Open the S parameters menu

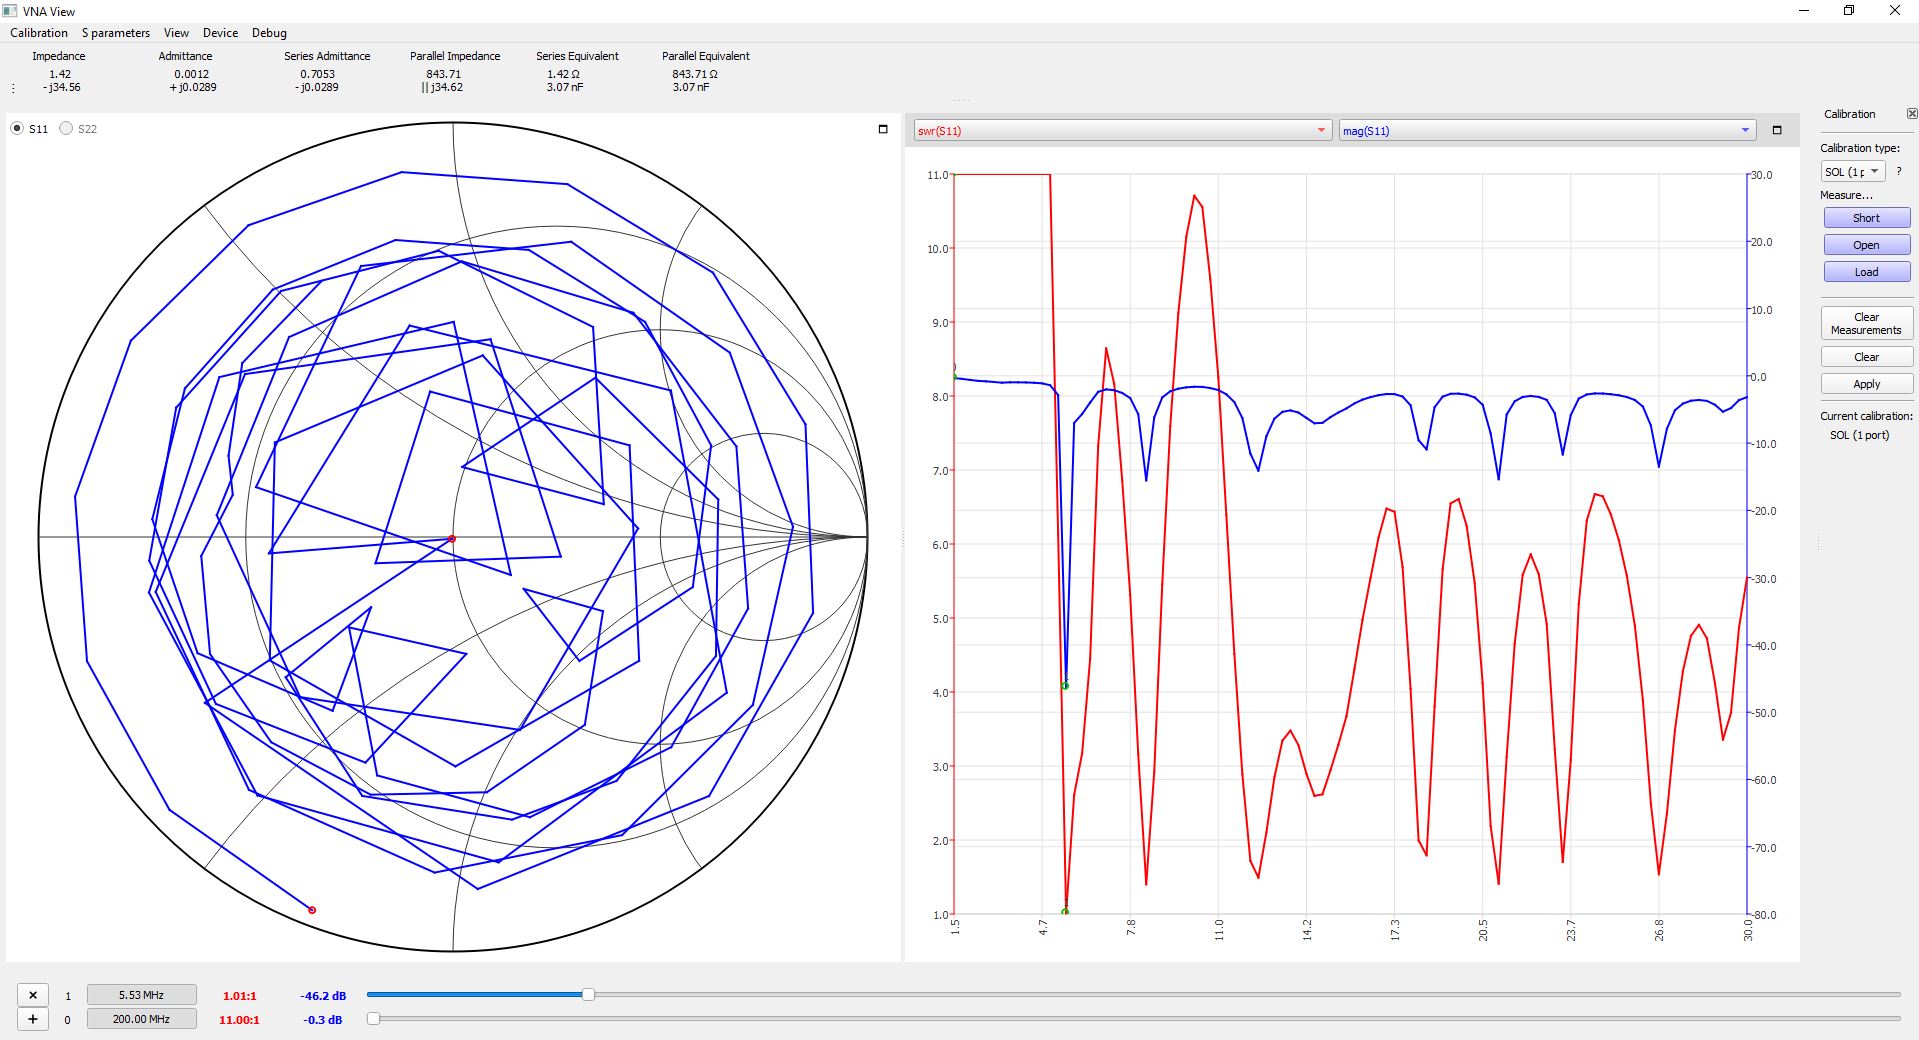[x=116, y=33]
